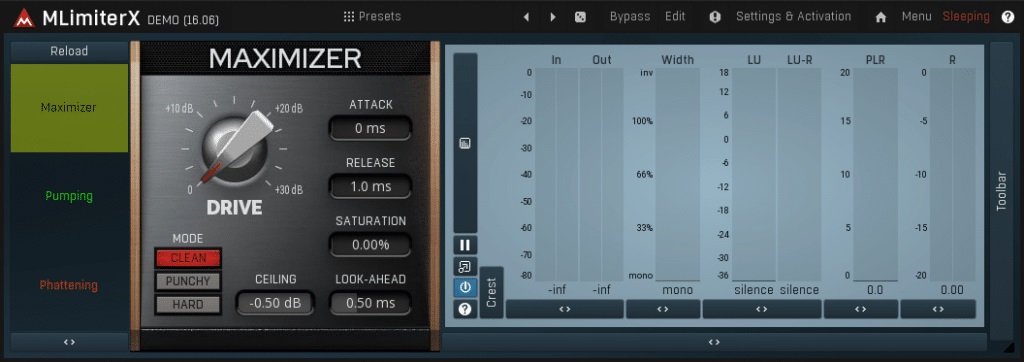Click the ATTACK value field
This screenshot has width=1024, height=362.
click(370, 129)
